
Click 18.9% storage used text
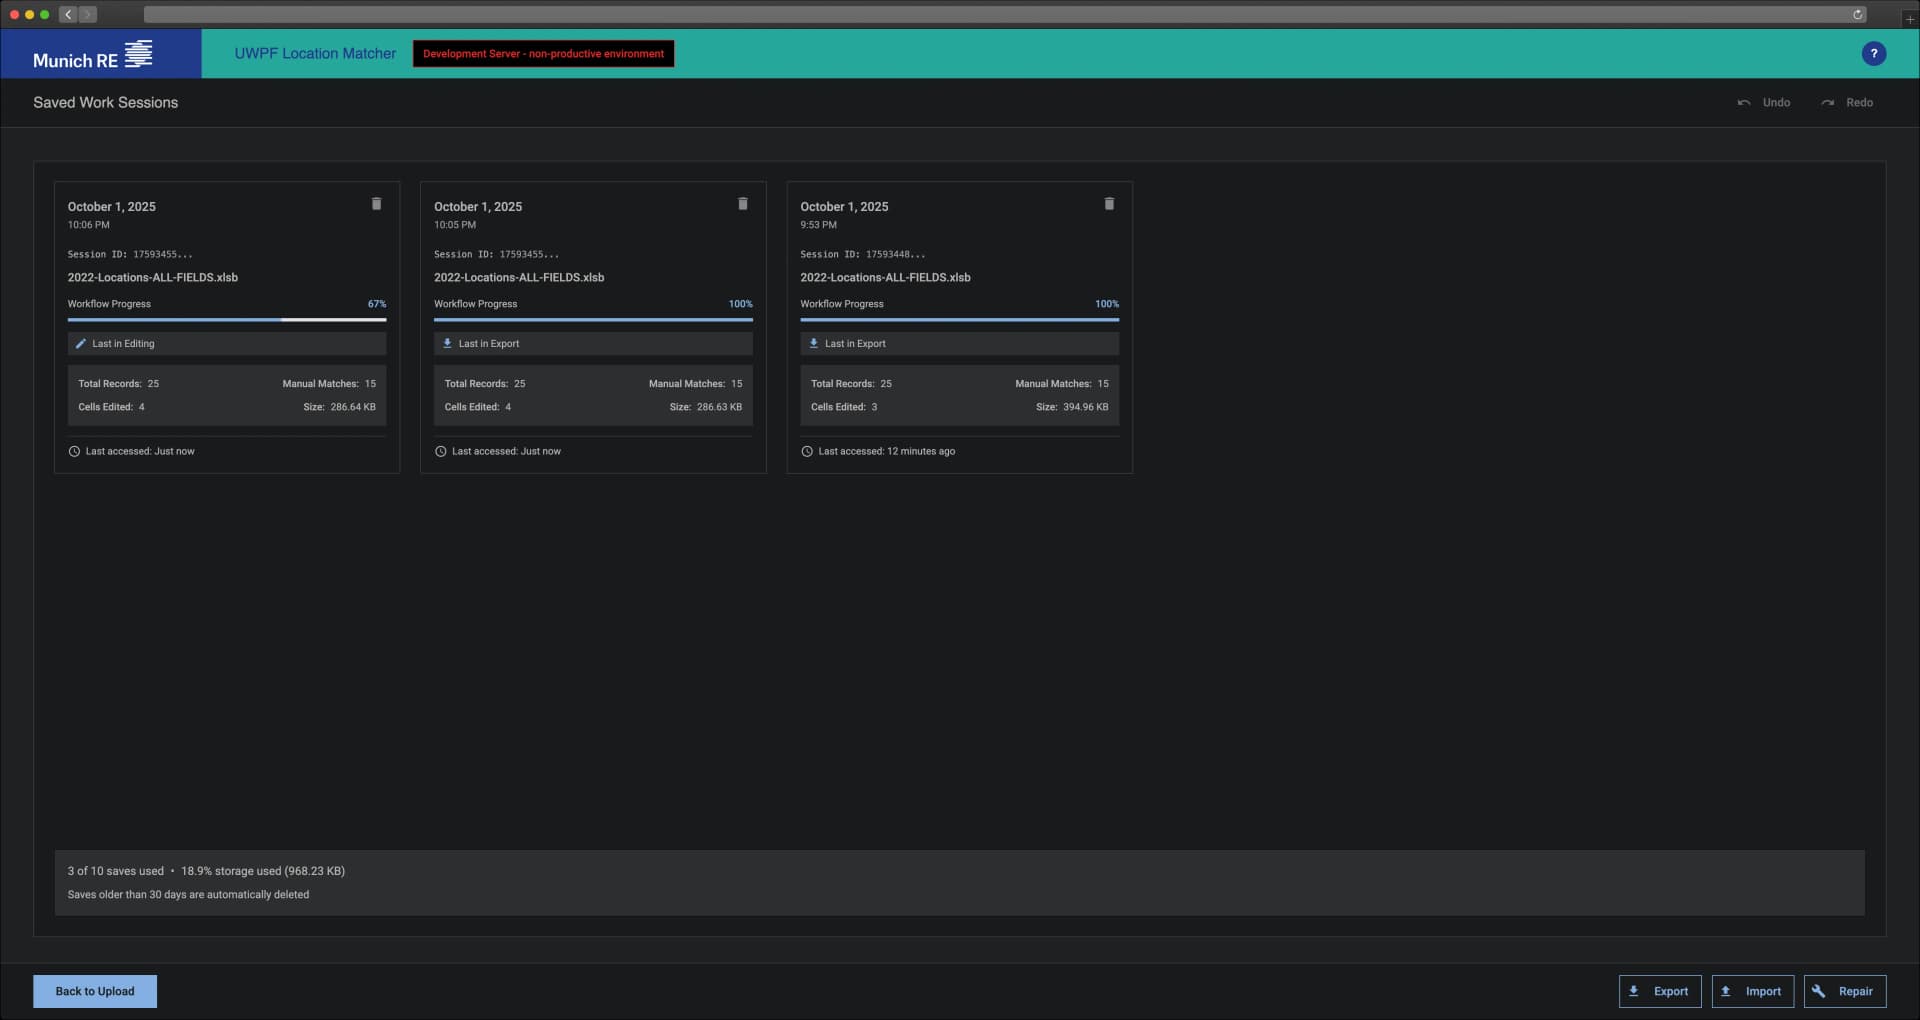(263, 871)
